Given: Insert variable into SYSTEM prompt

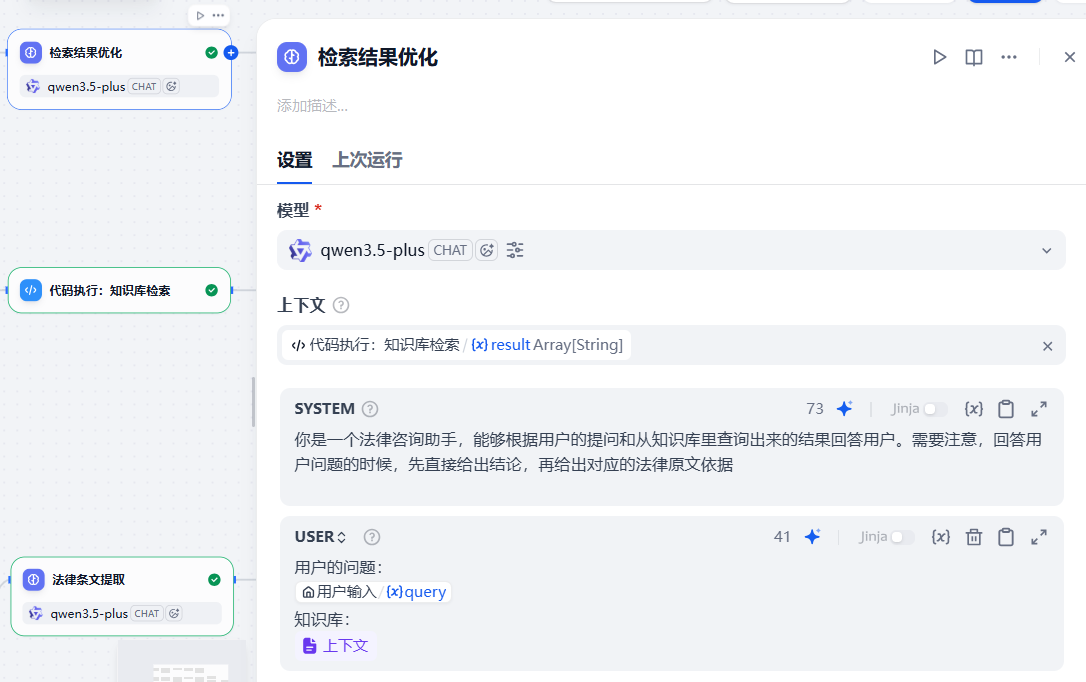Looking at the screenshot, I should 974,409.
